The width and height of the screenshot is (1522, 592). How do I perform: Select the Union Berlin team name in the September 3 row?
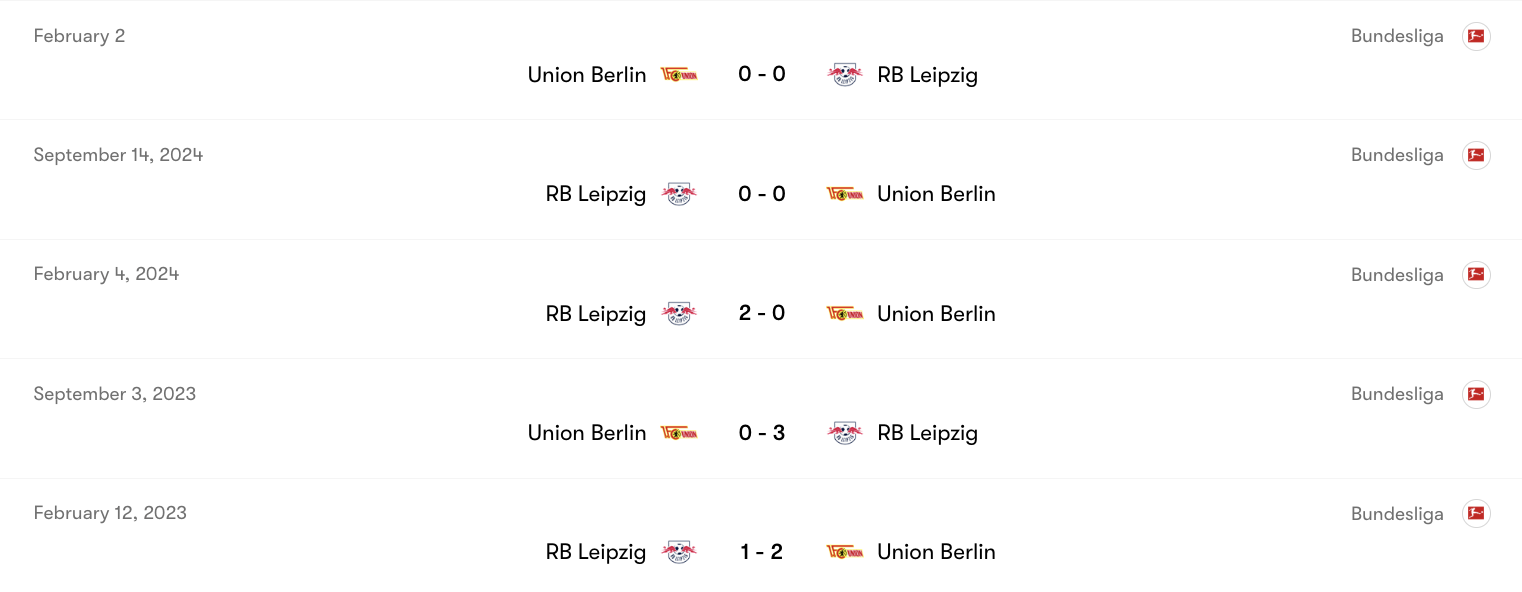pyautogui.click(x=587, y=433)
